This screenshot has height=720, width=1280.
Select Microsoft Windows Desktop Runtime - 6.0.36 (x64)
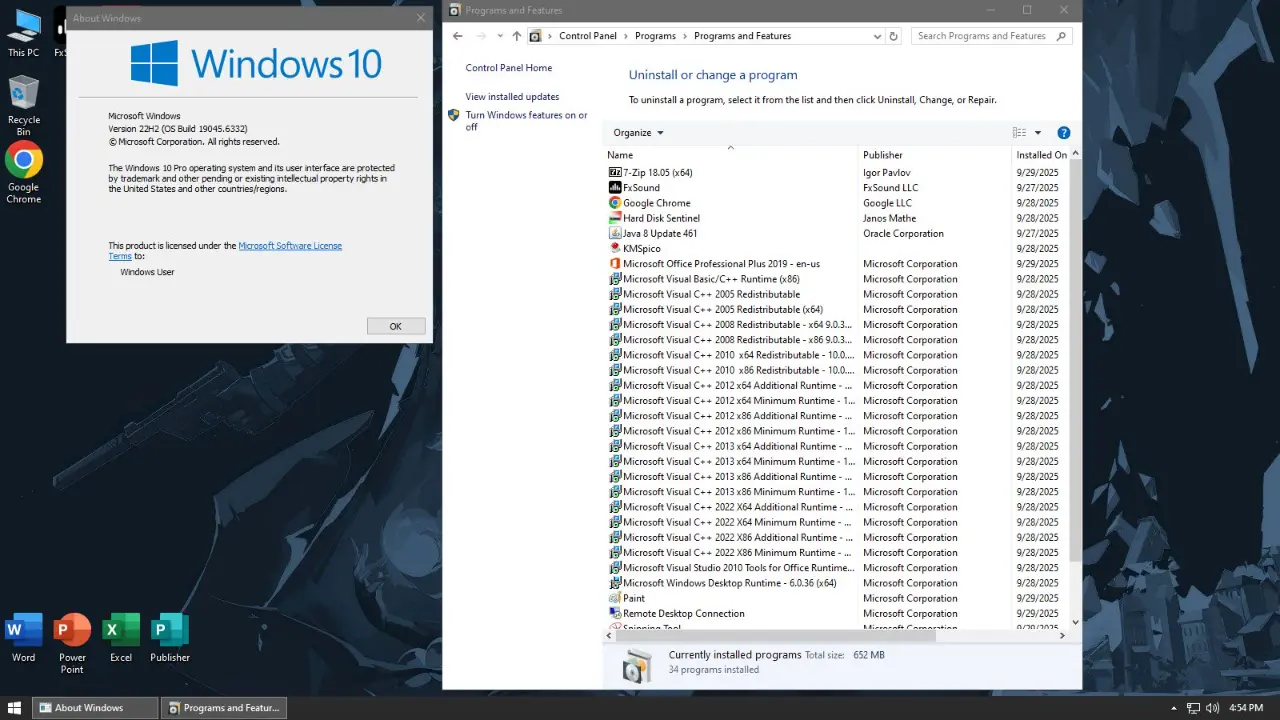[836, 583]
